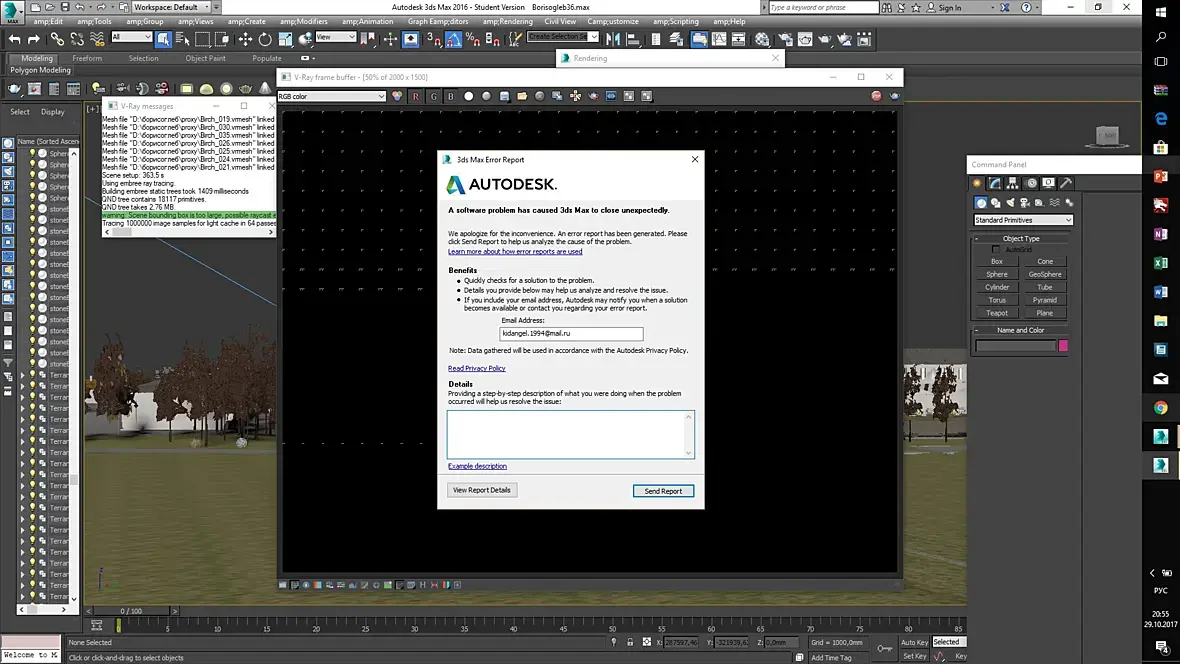The width and height of the screenshot is (1180, 664).
Task: Open Render Setup teapot icon
Action: coord(785,39)
